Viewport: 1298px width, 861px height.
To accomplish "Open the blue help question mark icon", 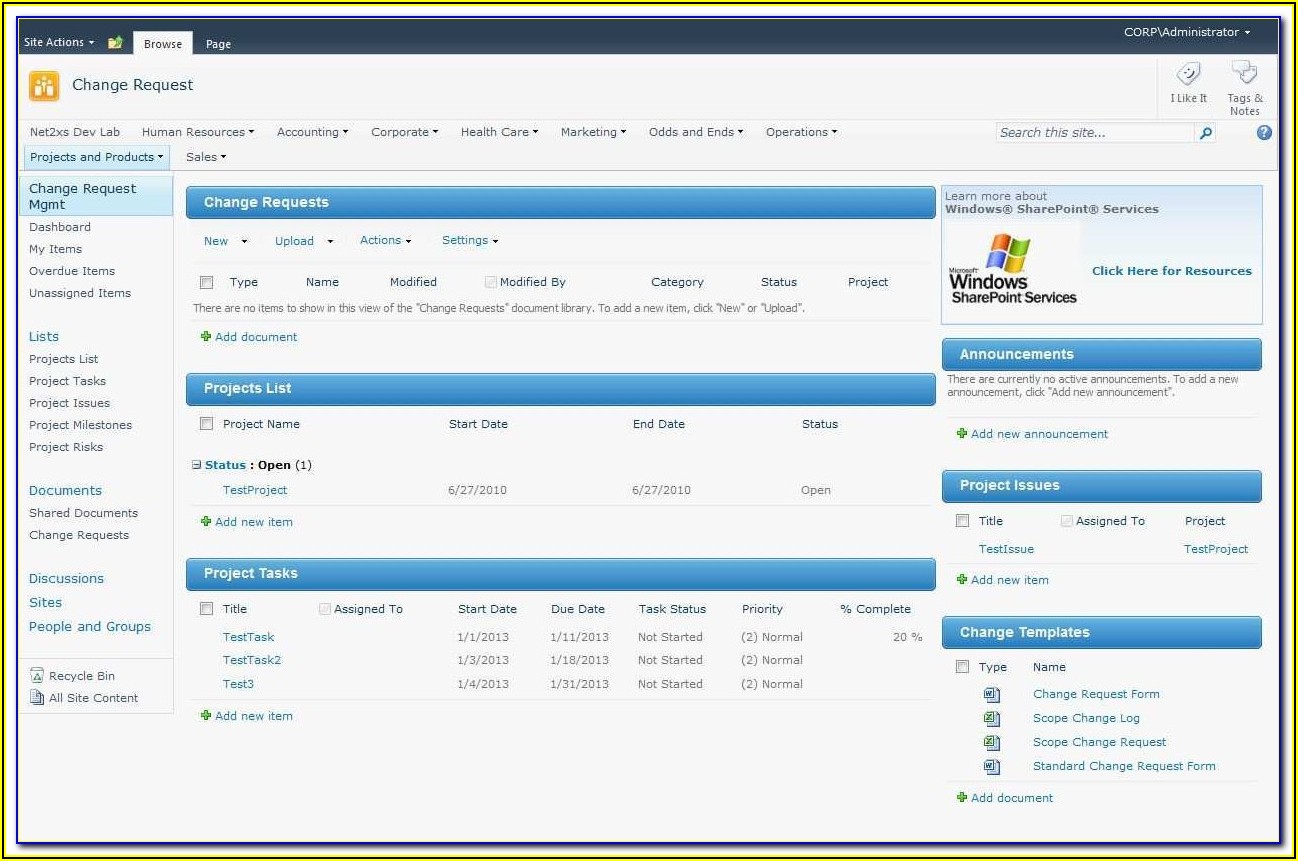I will click(x=1264, y=132).
